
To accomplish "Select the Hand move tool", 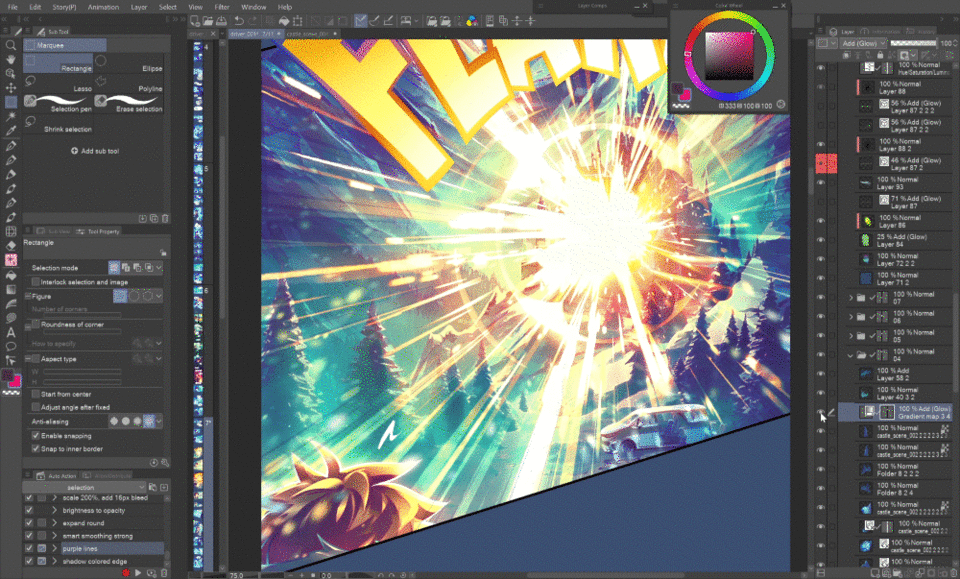I will point(11,59).
